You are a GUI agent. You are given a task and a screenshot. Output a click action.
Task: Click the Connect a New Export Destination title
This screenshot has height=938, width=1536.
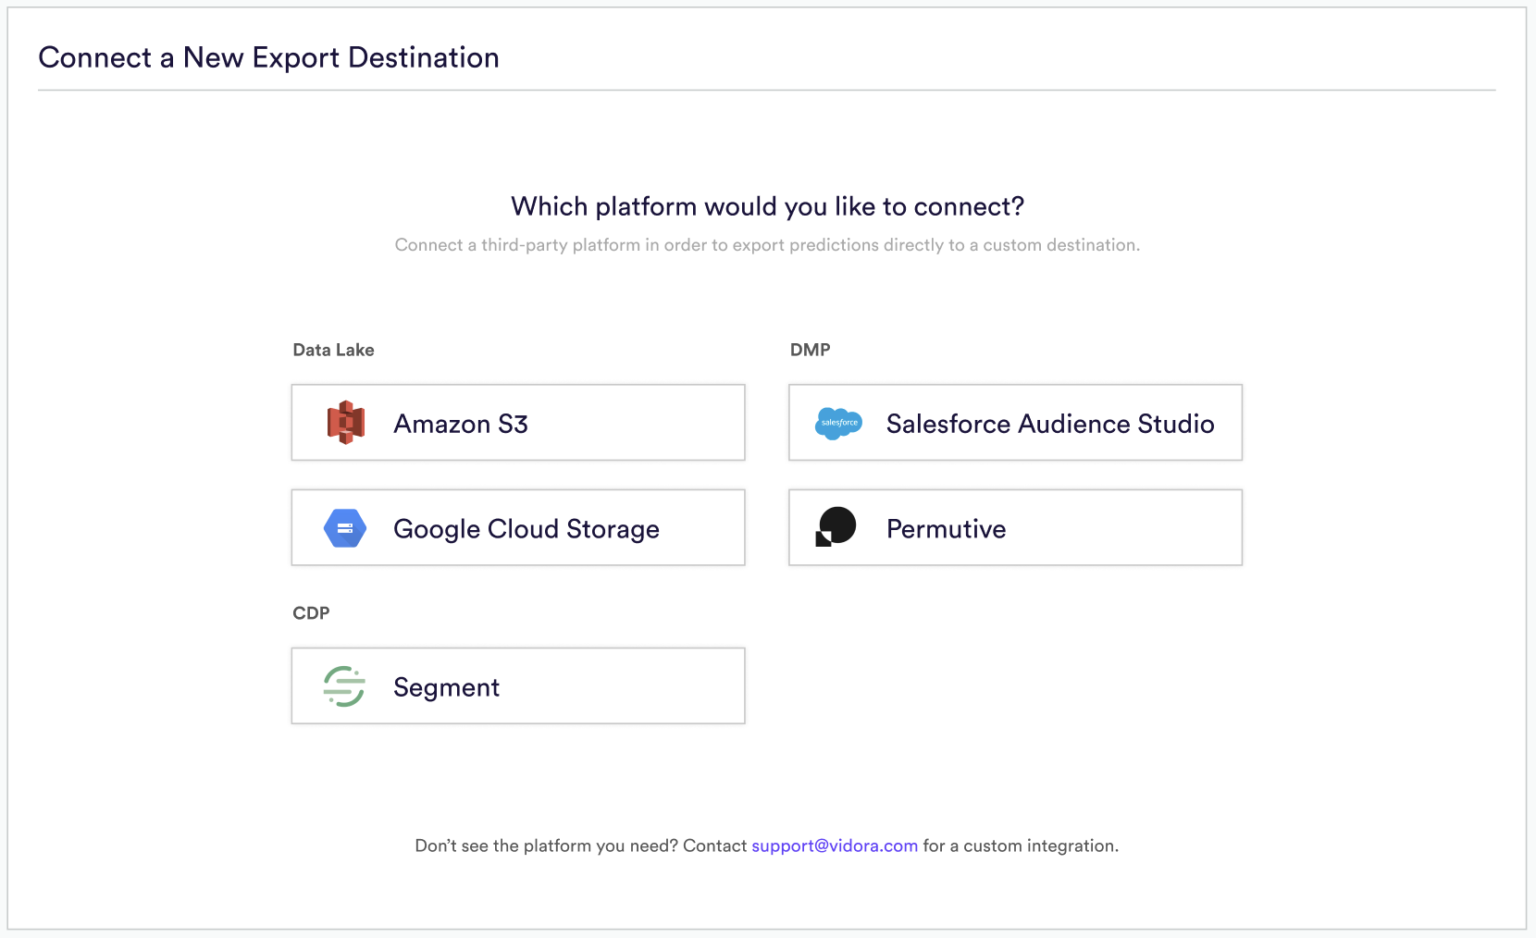[x=268, y=57]
